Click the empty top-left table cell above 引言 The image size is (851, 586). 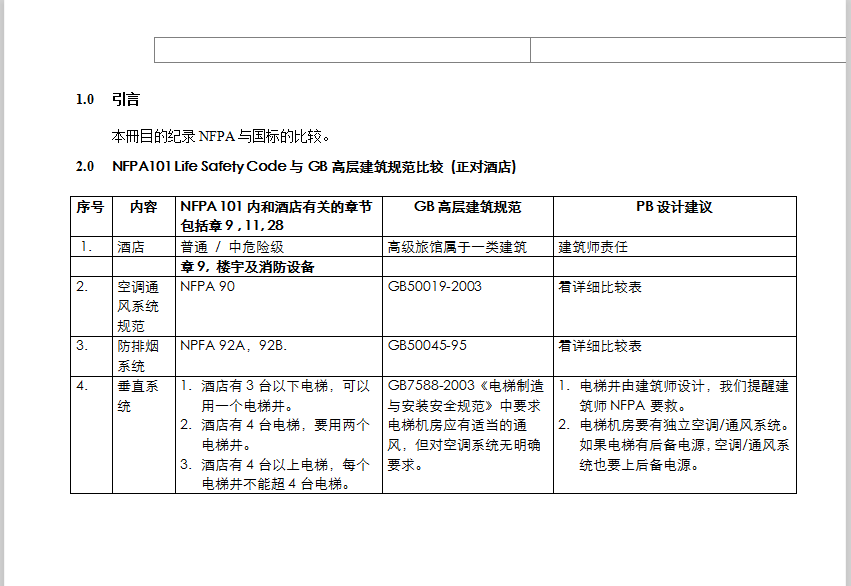pos(341,50)
